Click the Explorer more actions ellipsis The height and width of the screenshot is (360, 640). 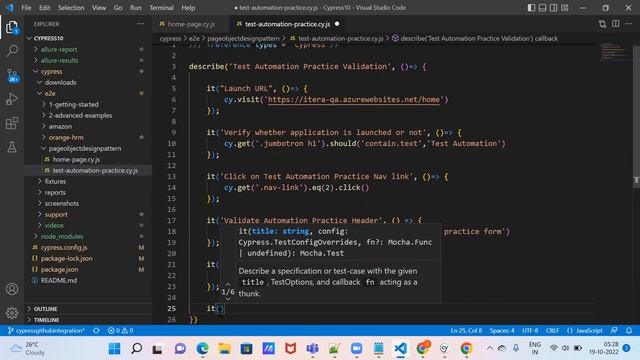[x=140, y=24]
